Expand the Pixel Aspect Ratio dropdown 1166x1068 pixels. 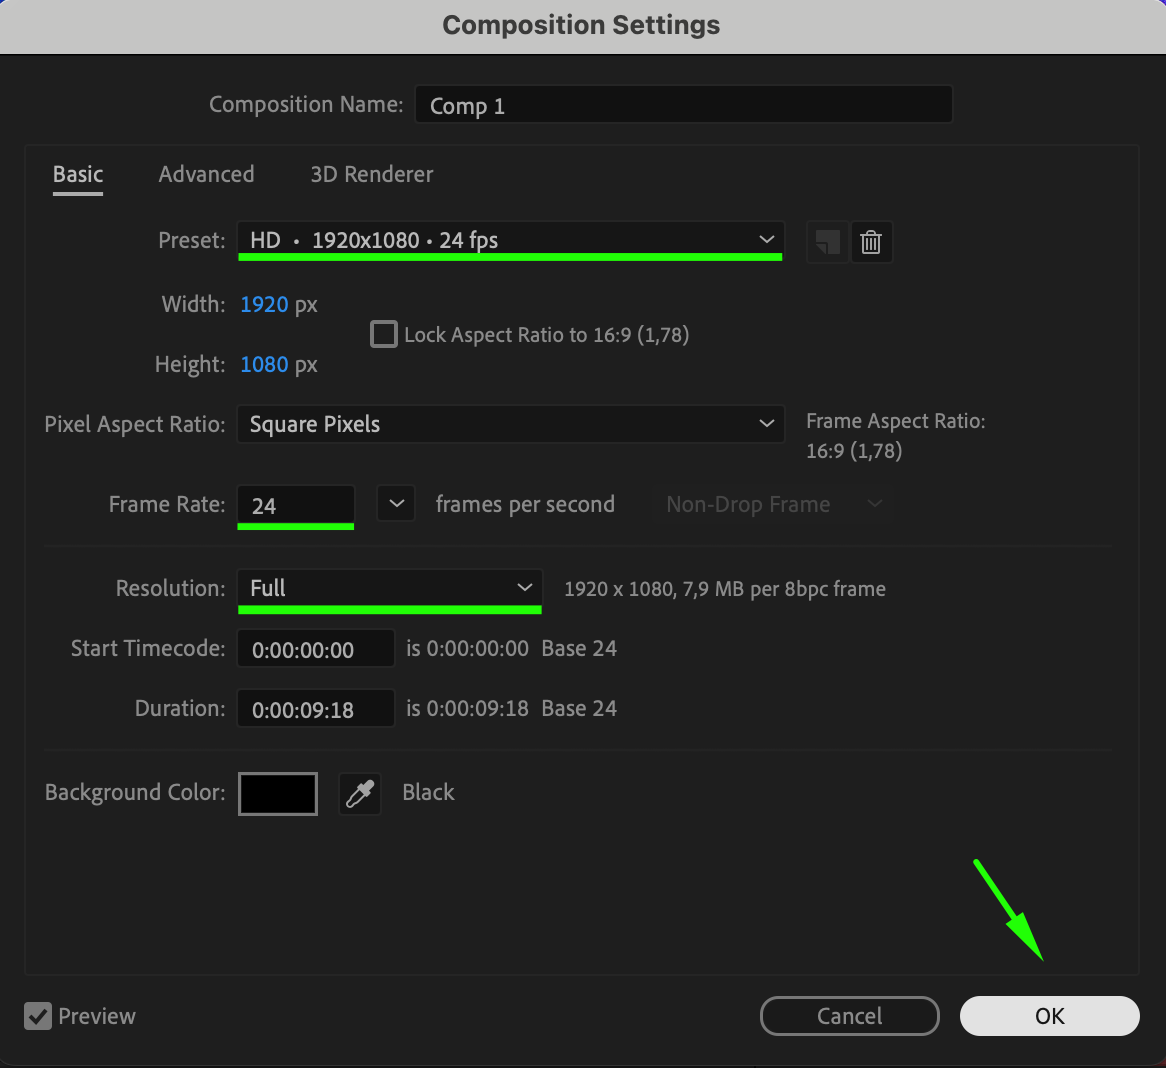[510, 424]
